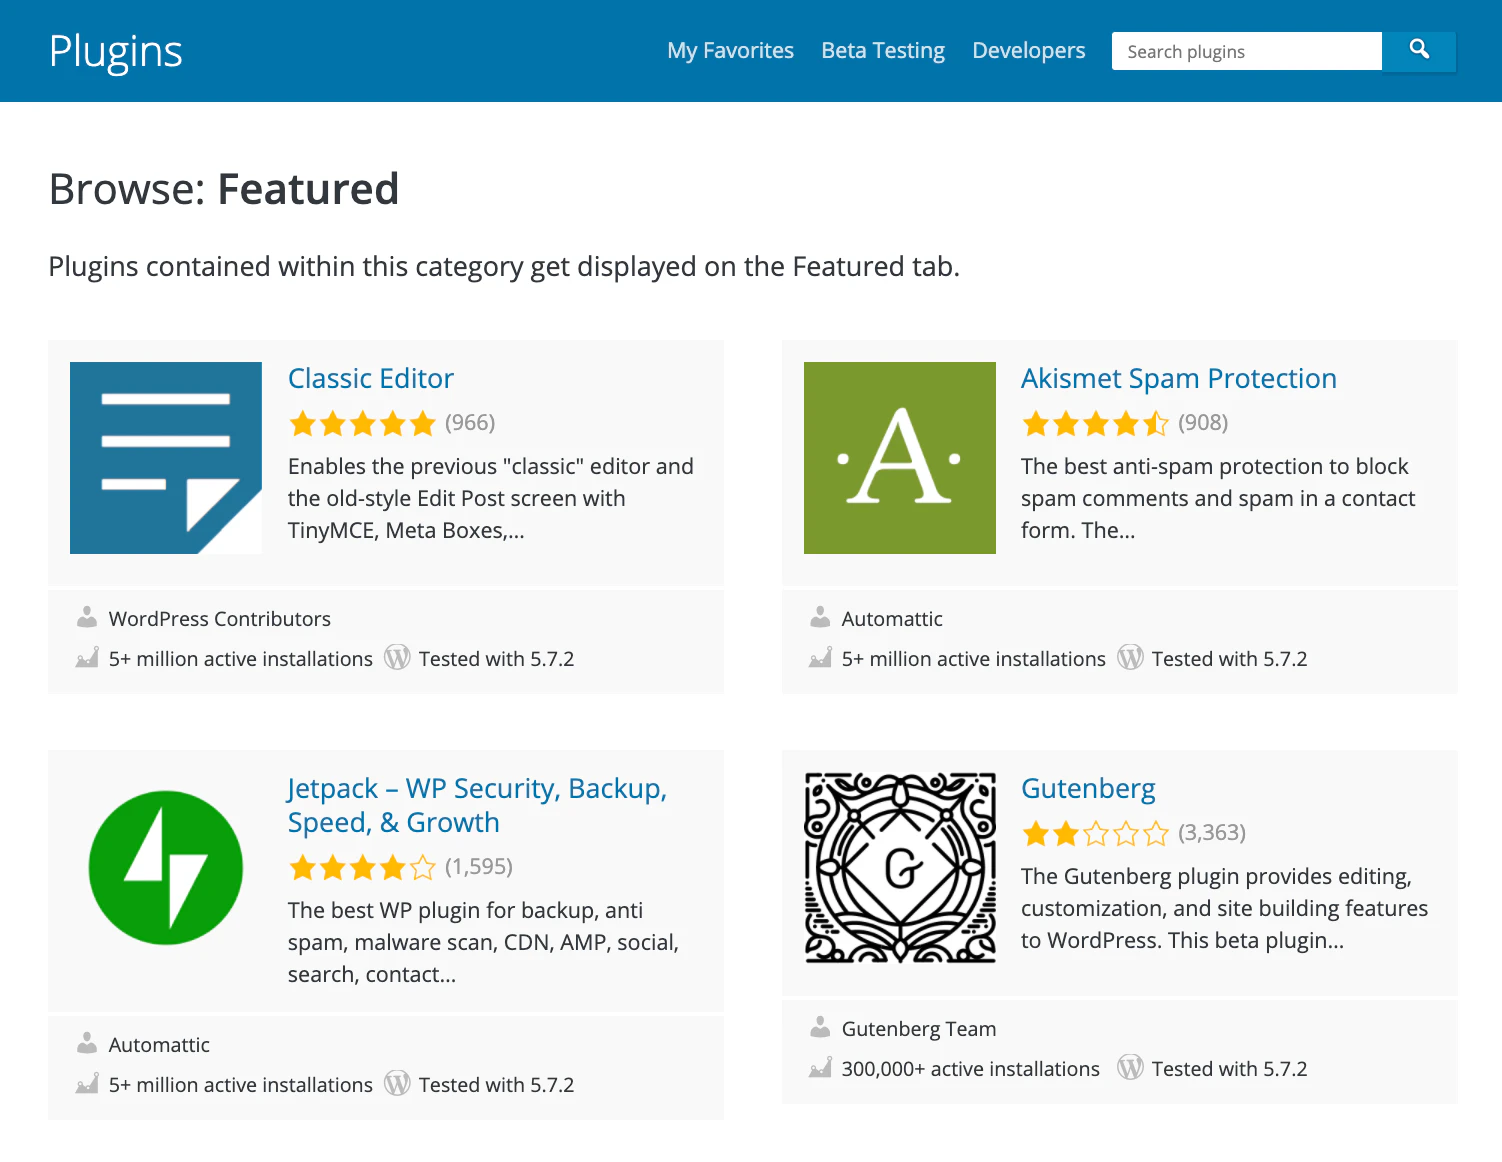
Task: Click author icon beside Automattic in Jetpack card
Action: [x=87, y=1044]
